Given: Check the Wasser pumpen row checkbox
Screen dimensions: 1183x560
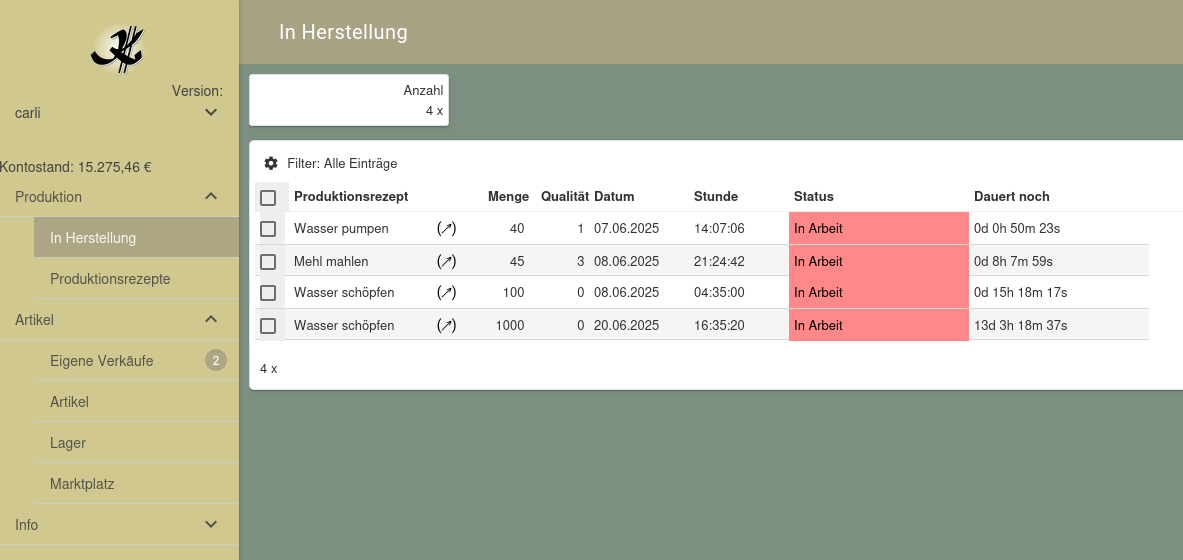Looking at the screenshot, I should pyautogui.click(x=268, y=229).
